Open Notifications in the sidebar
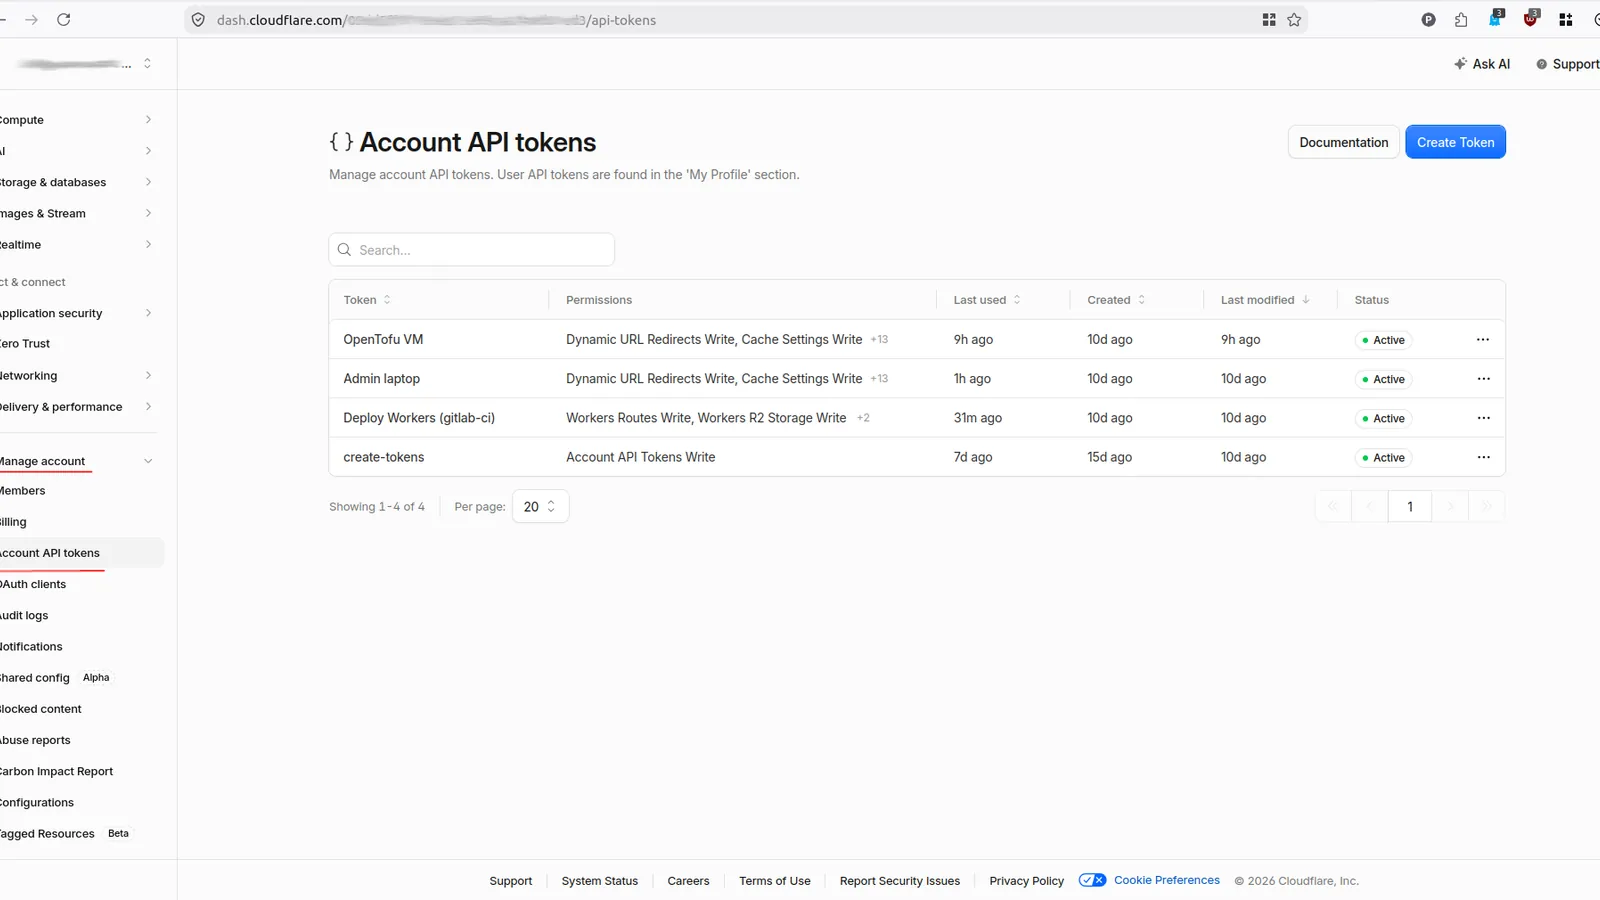The image size is (1600, 900). (x=31, y=646)
